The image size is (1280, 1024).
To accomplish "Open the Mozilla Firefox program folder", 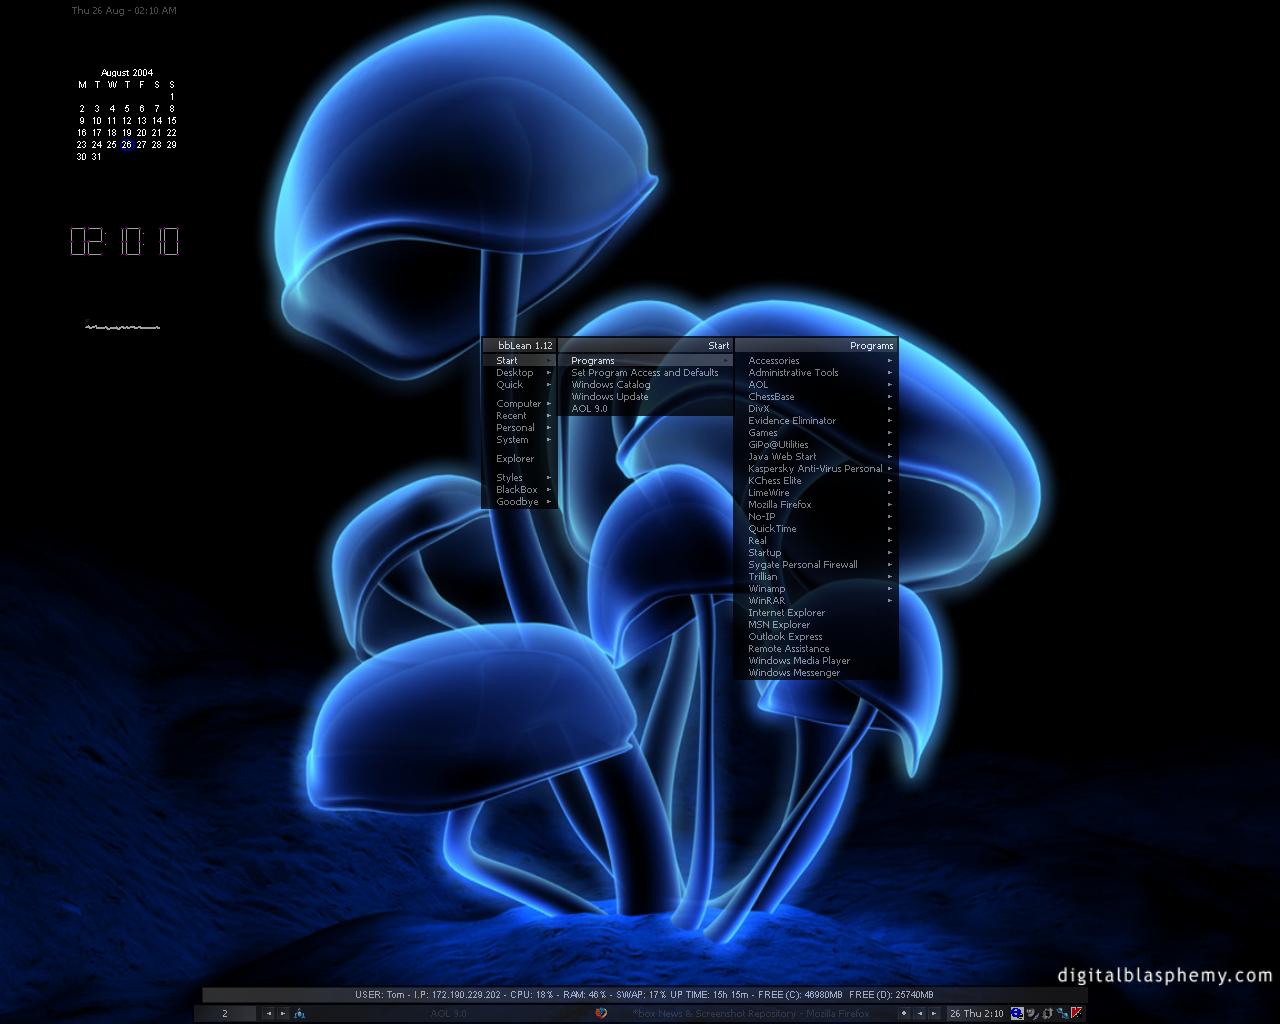I will point(816,505).
